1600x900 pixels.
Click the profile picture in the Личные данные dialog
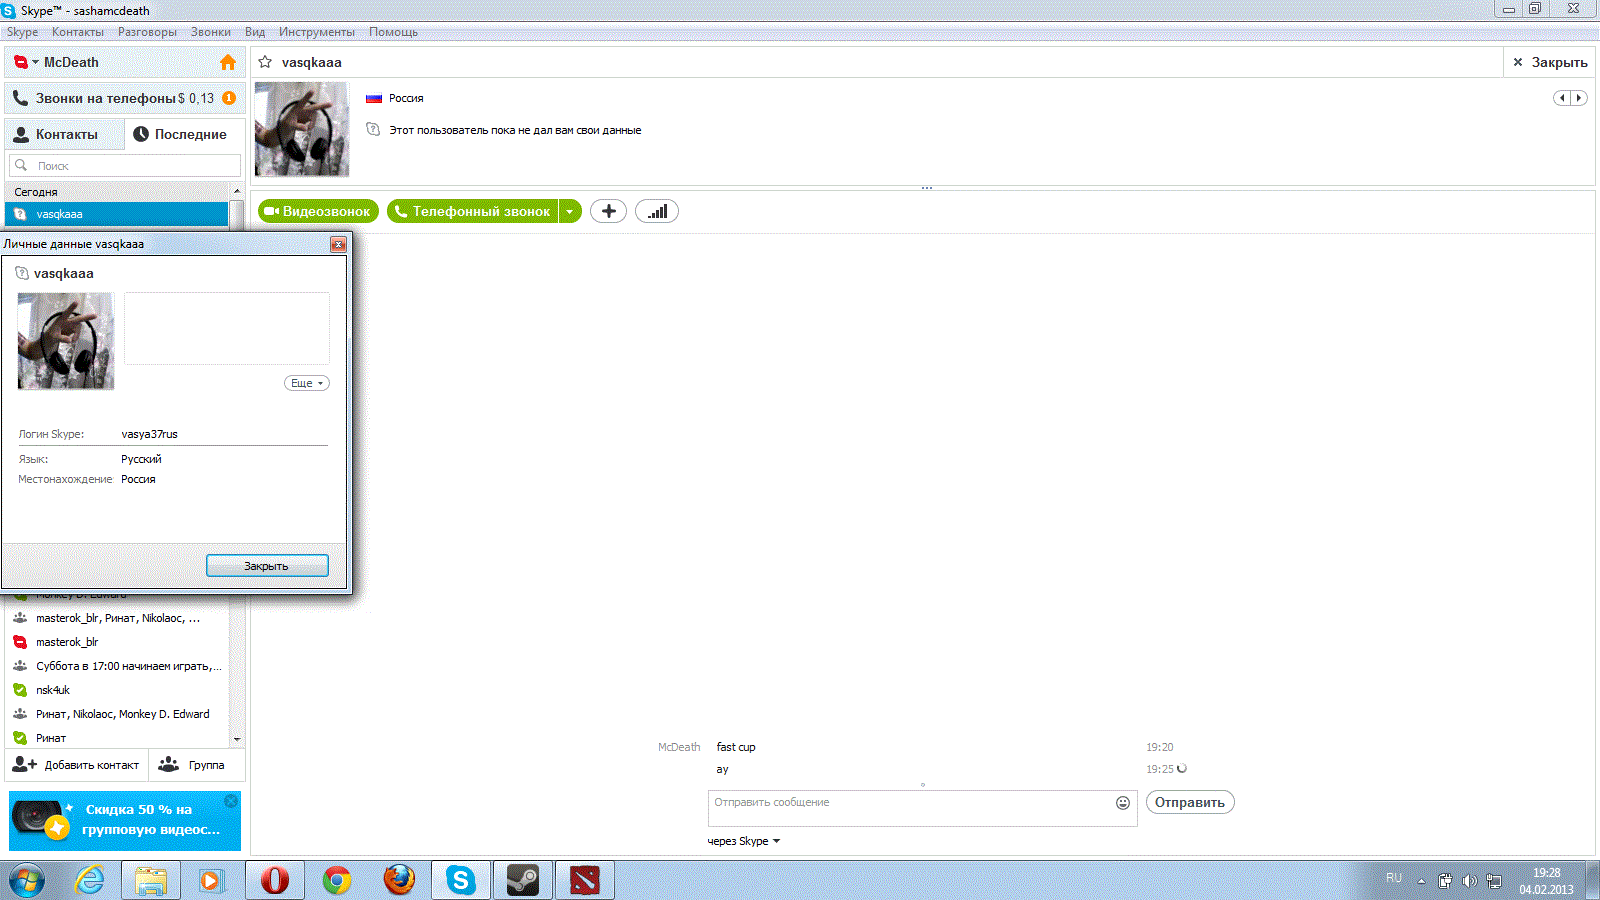(x=66, y=341)
